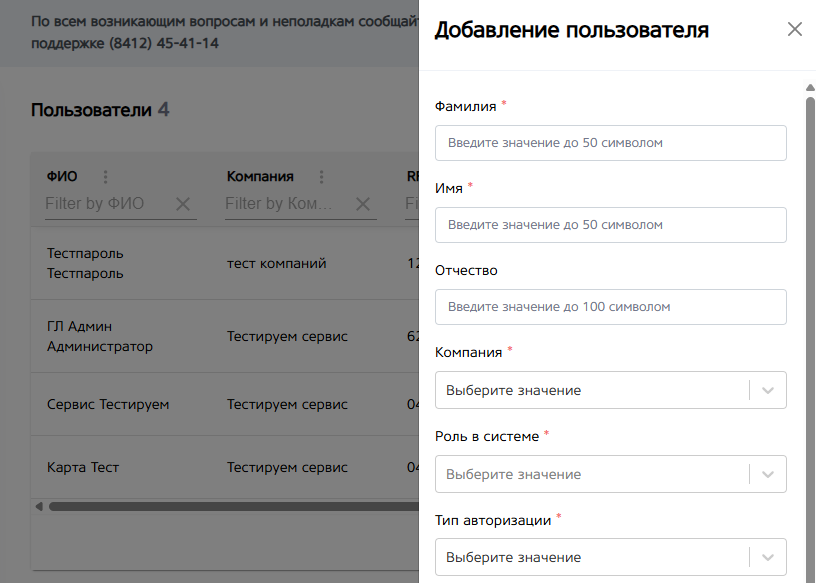Screen dimensions: 816x583
Task: Close the Добавление пользователя panel
Action: point(795,29)
